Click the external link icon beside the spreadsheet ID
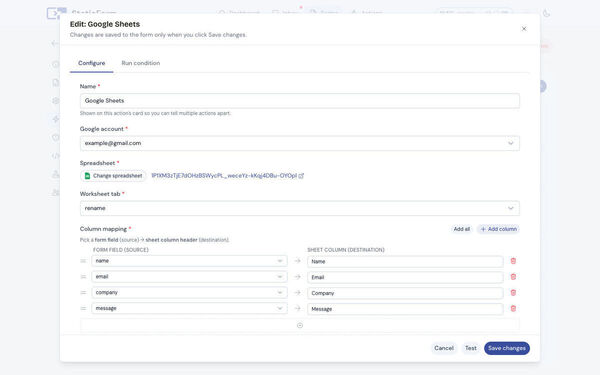The height and width of the screenshot is (375, 600). (301, 176)
